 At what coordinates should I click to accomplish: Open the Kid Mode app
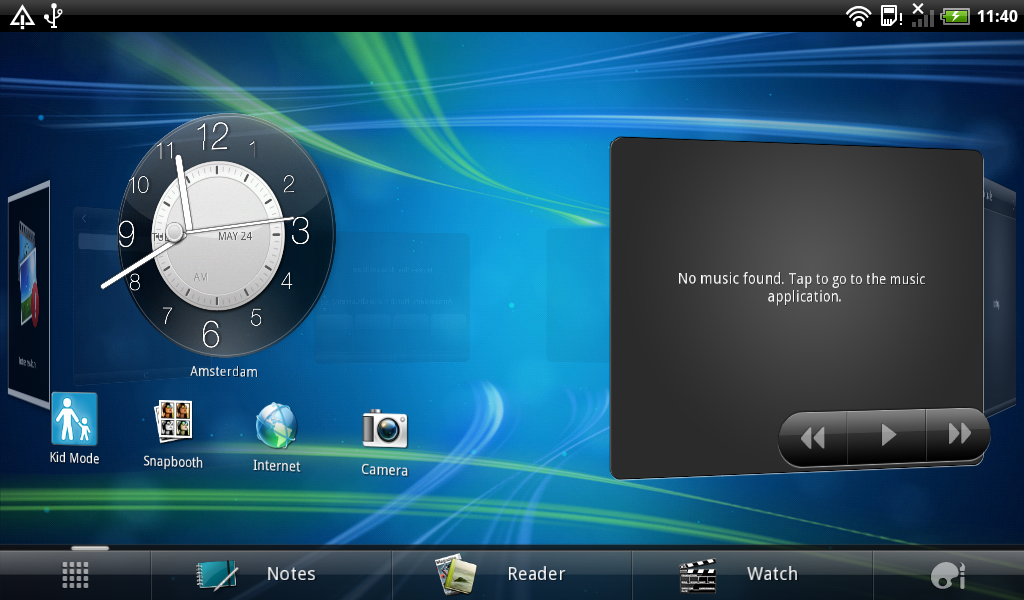pyautogui.click(x=74, y=428)
